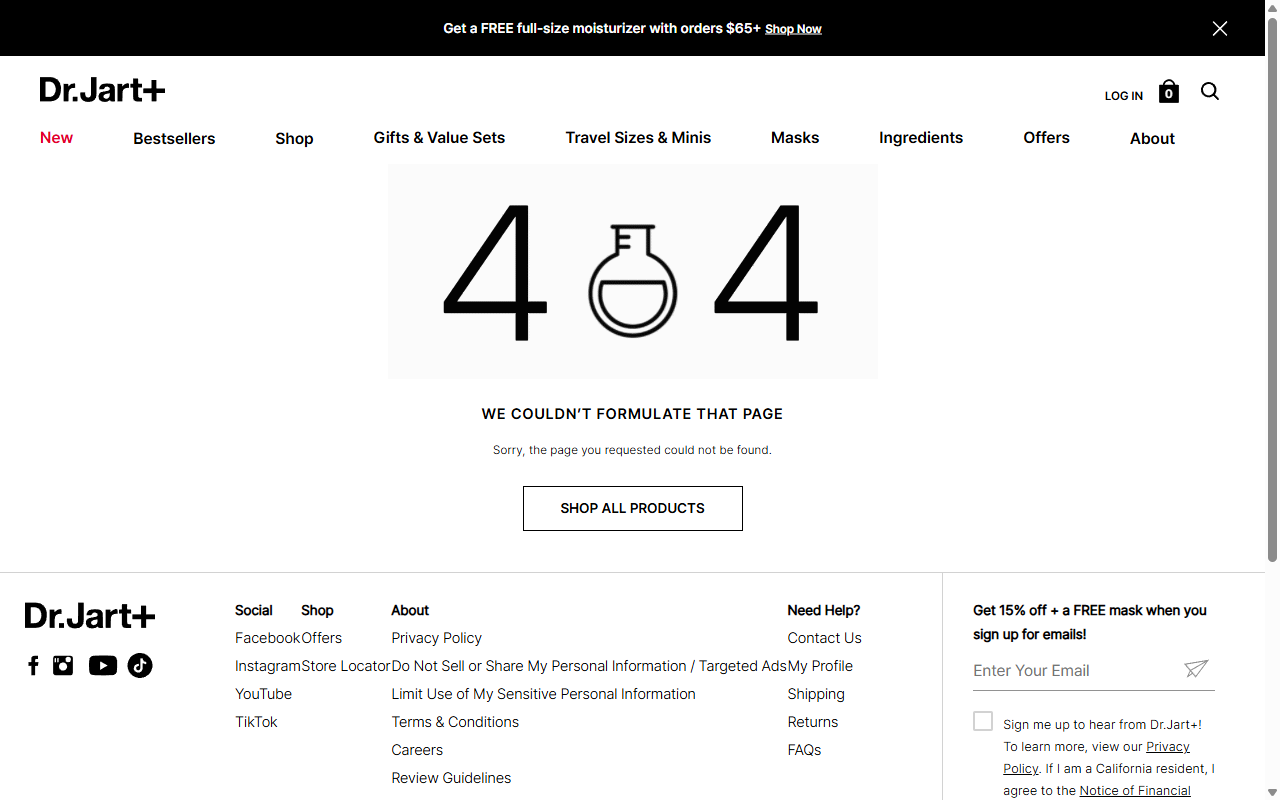Click the Instagram text link in footer
Viewport: 1280px width, 800px height.
click(268, 666)
